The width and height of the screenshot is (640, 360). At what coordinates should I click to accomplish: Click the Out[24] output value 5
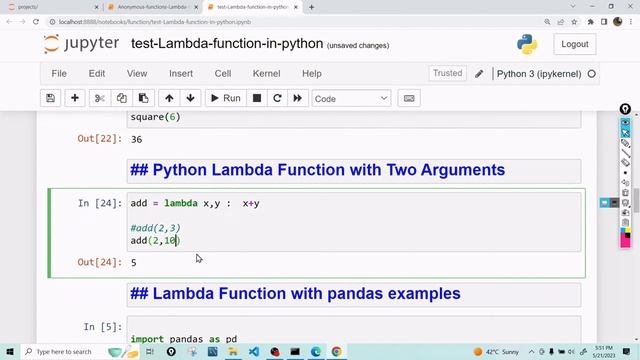point(134,263)
